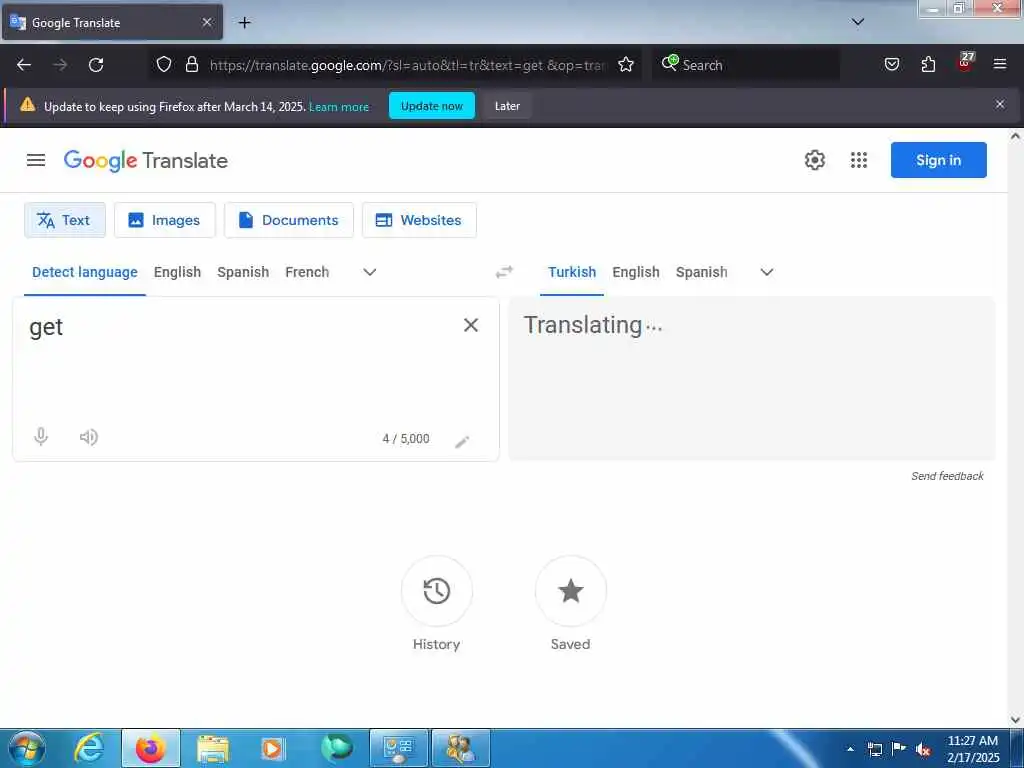The width and height of the screenshot is (1024, 768).
Task: Open tracking protection shield icon
Action: coord(164,65)
